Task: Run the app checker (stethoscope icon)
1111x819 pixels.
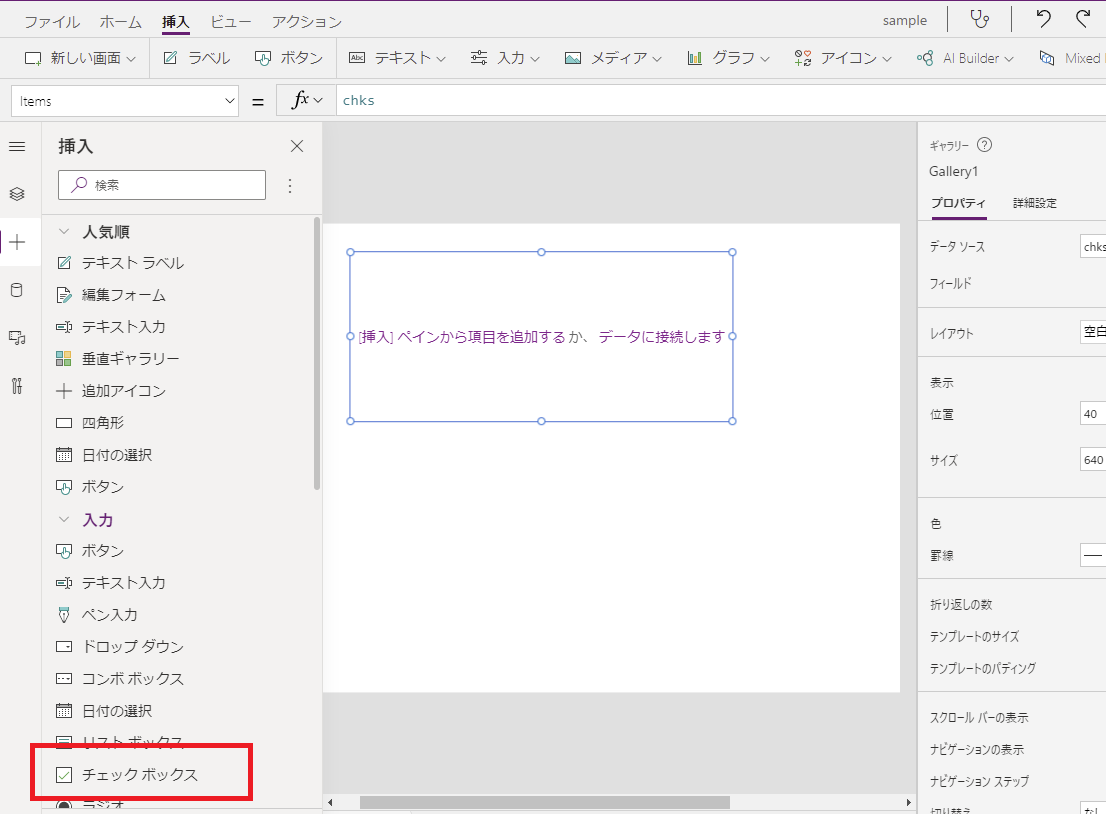Action: pos(980,19)
